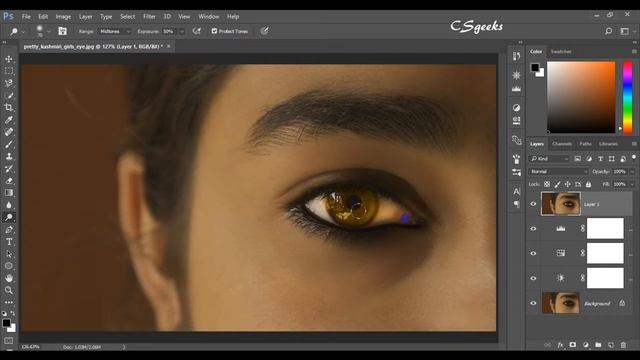Select the Layer 1 thumbnail
640x360 pixels.
561,204
